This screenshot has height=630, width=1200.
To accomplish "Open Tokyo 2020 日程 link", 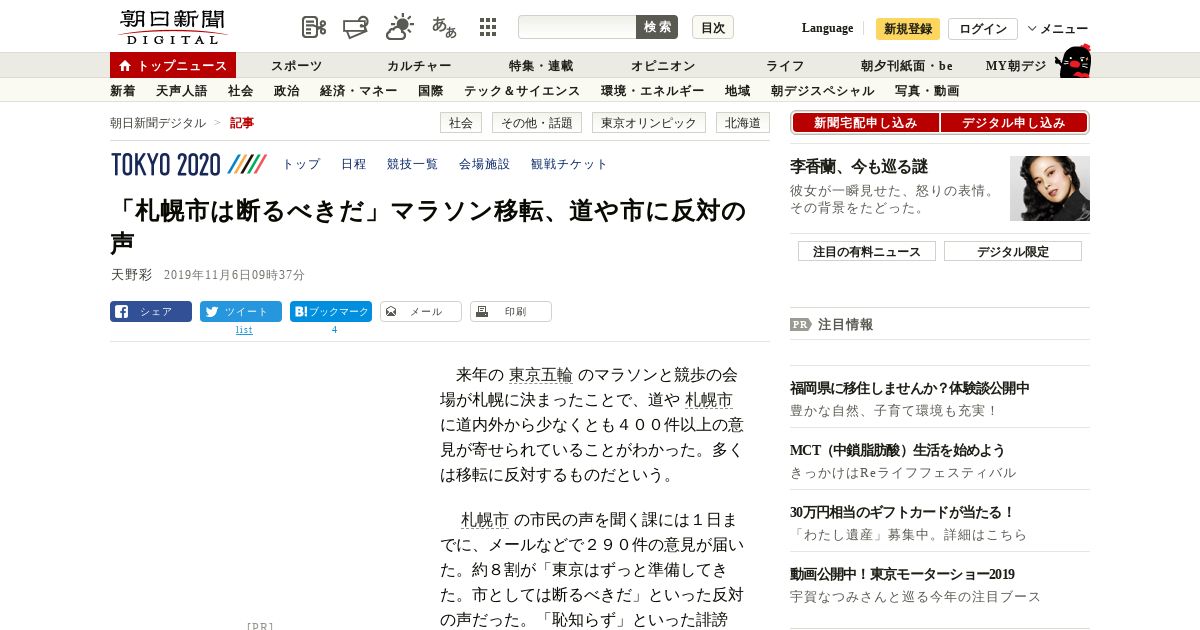I will pos(354,164).
